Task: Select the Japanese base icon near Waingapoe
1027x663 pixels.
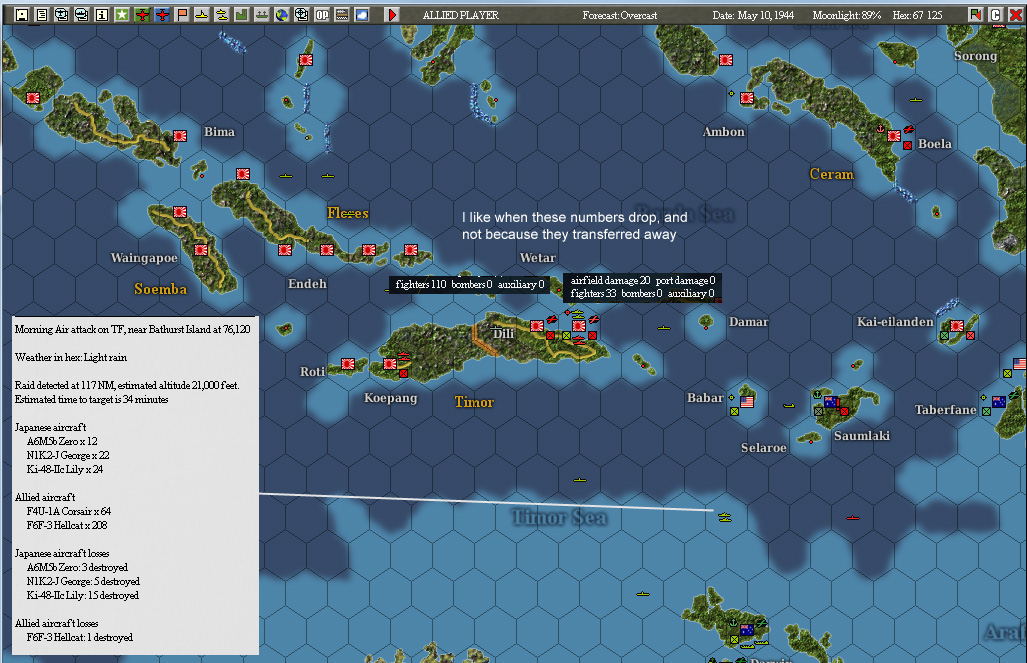Action: pos(201,250)
